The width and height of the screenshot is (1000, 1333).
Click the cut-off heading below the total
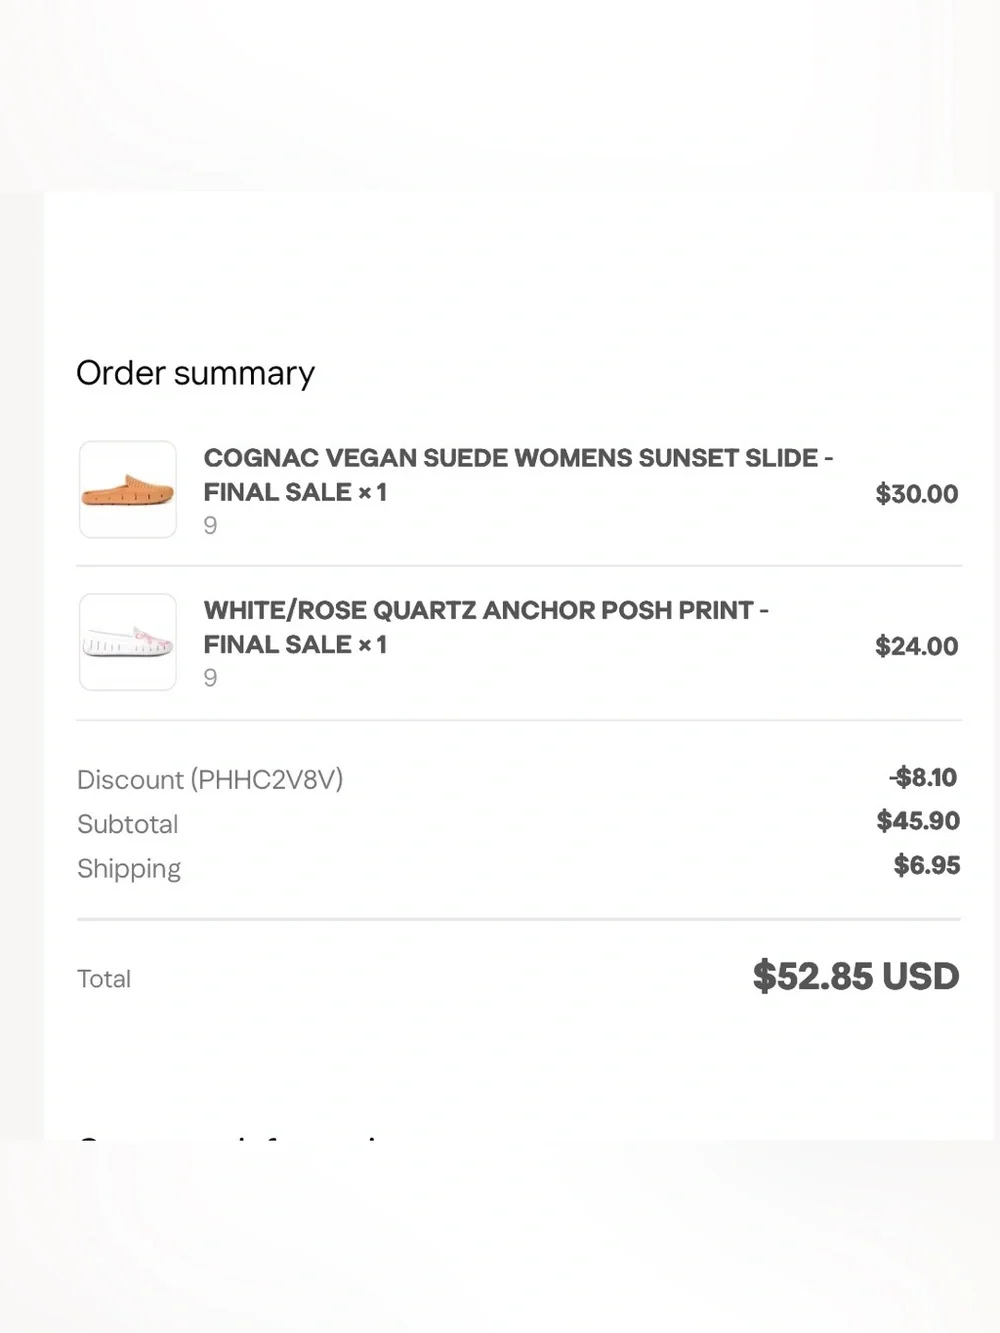pyautogui.click(x=230, y=1136)
